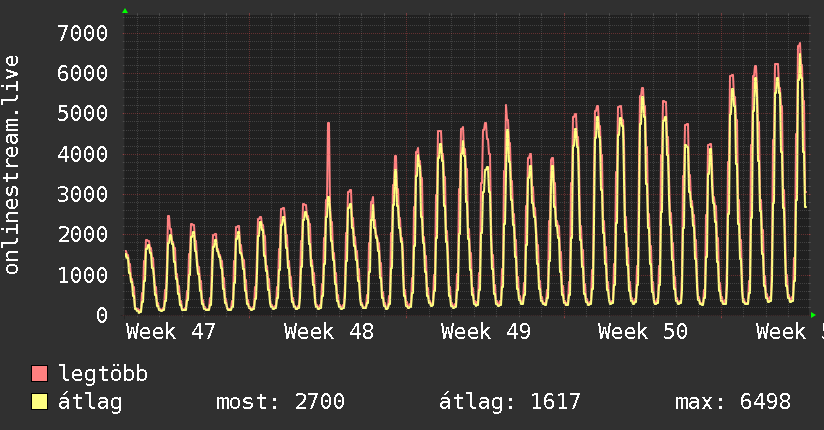Click the green arrow at x-axis end
Screen dimensions: 824x430
click(813, 314)
